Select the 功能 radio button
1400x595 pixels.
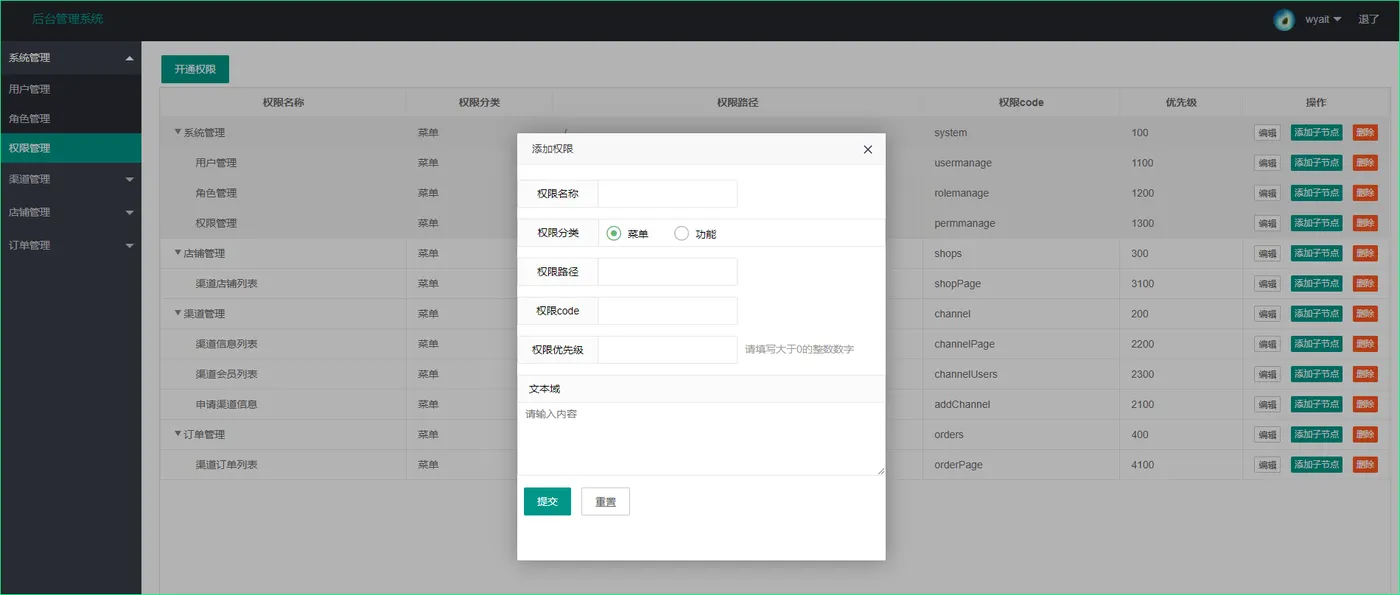[682, 233]
